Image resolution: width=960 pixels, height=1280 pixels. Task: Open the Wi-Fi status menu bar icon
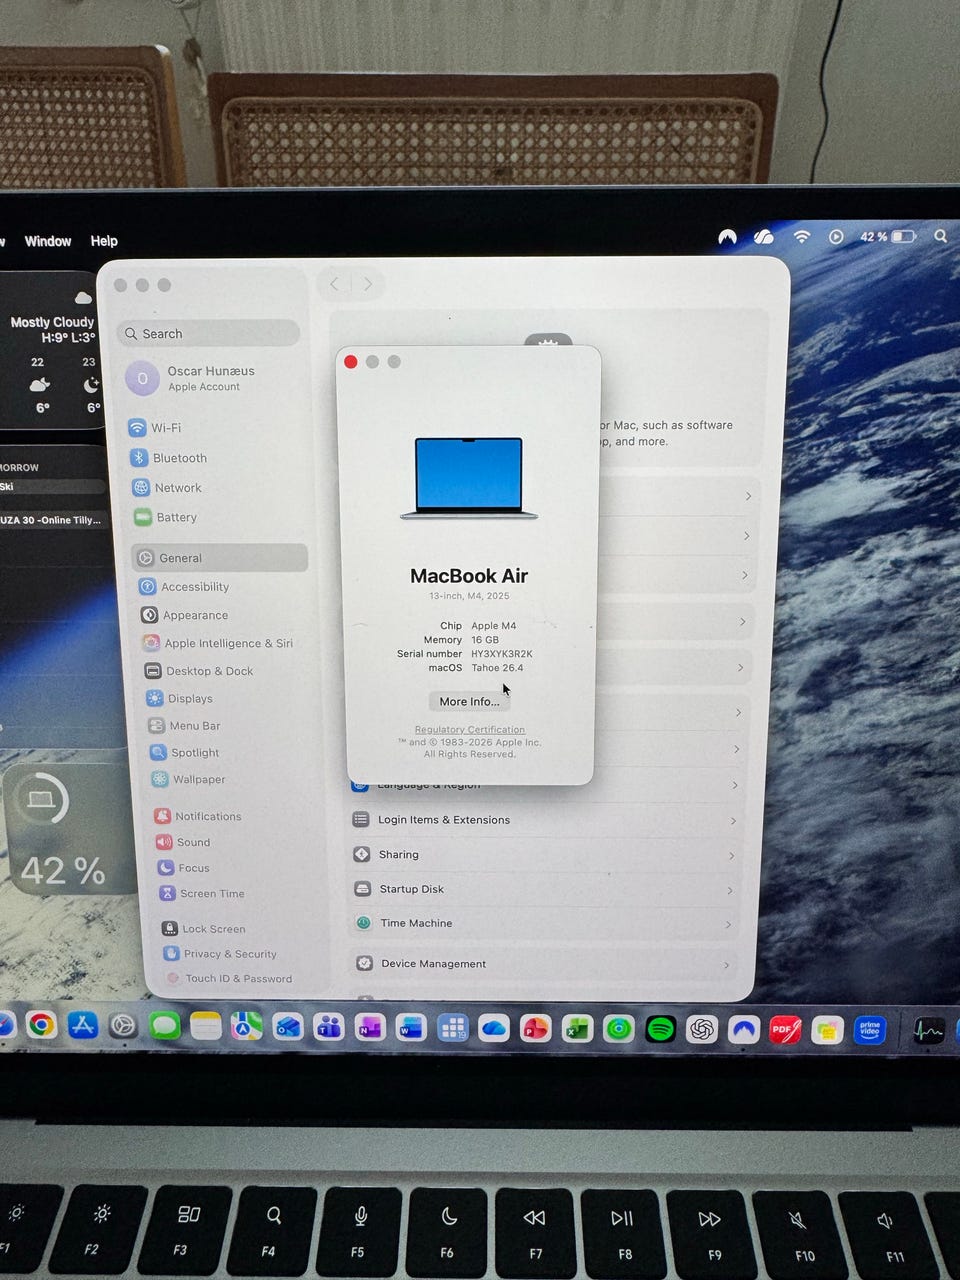click(801, 237)
